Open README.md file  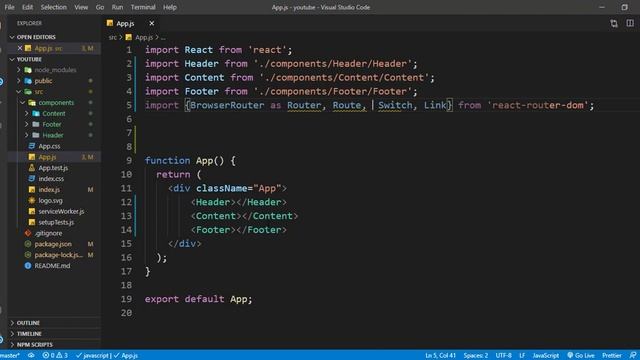[x=52, y=266]
